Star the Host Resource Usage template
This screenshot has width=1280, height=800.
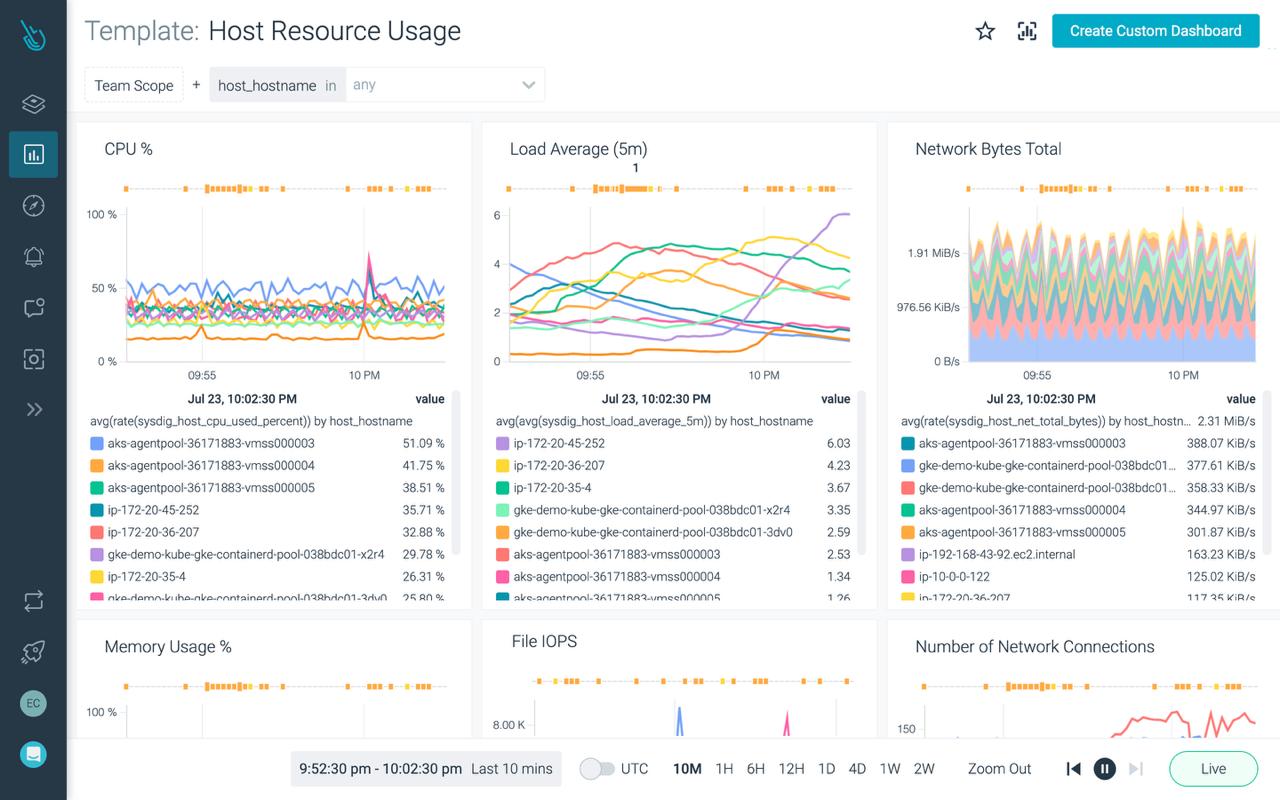coord(985,31)
